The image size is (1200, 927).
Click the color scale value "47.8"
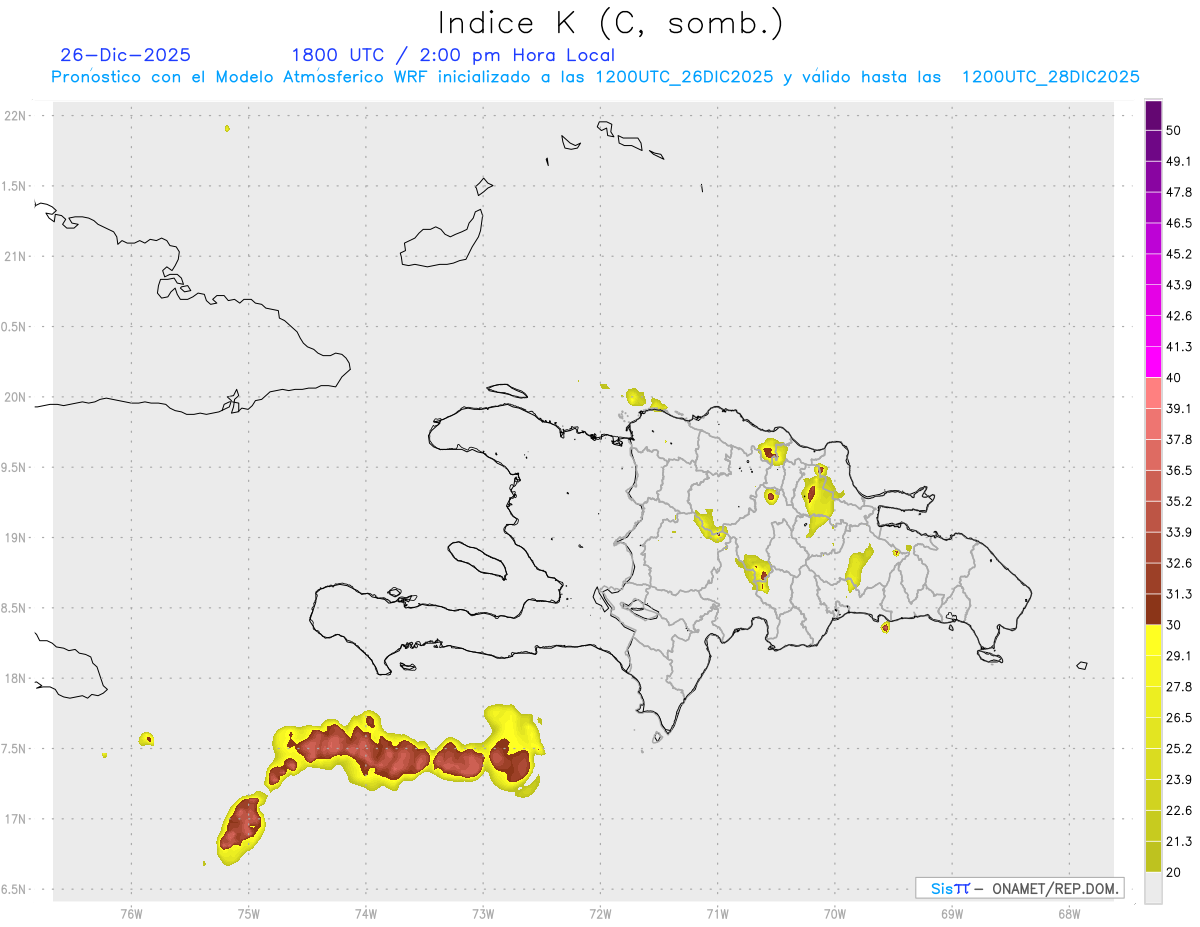pyautogui.click(x=1180, y=192)
